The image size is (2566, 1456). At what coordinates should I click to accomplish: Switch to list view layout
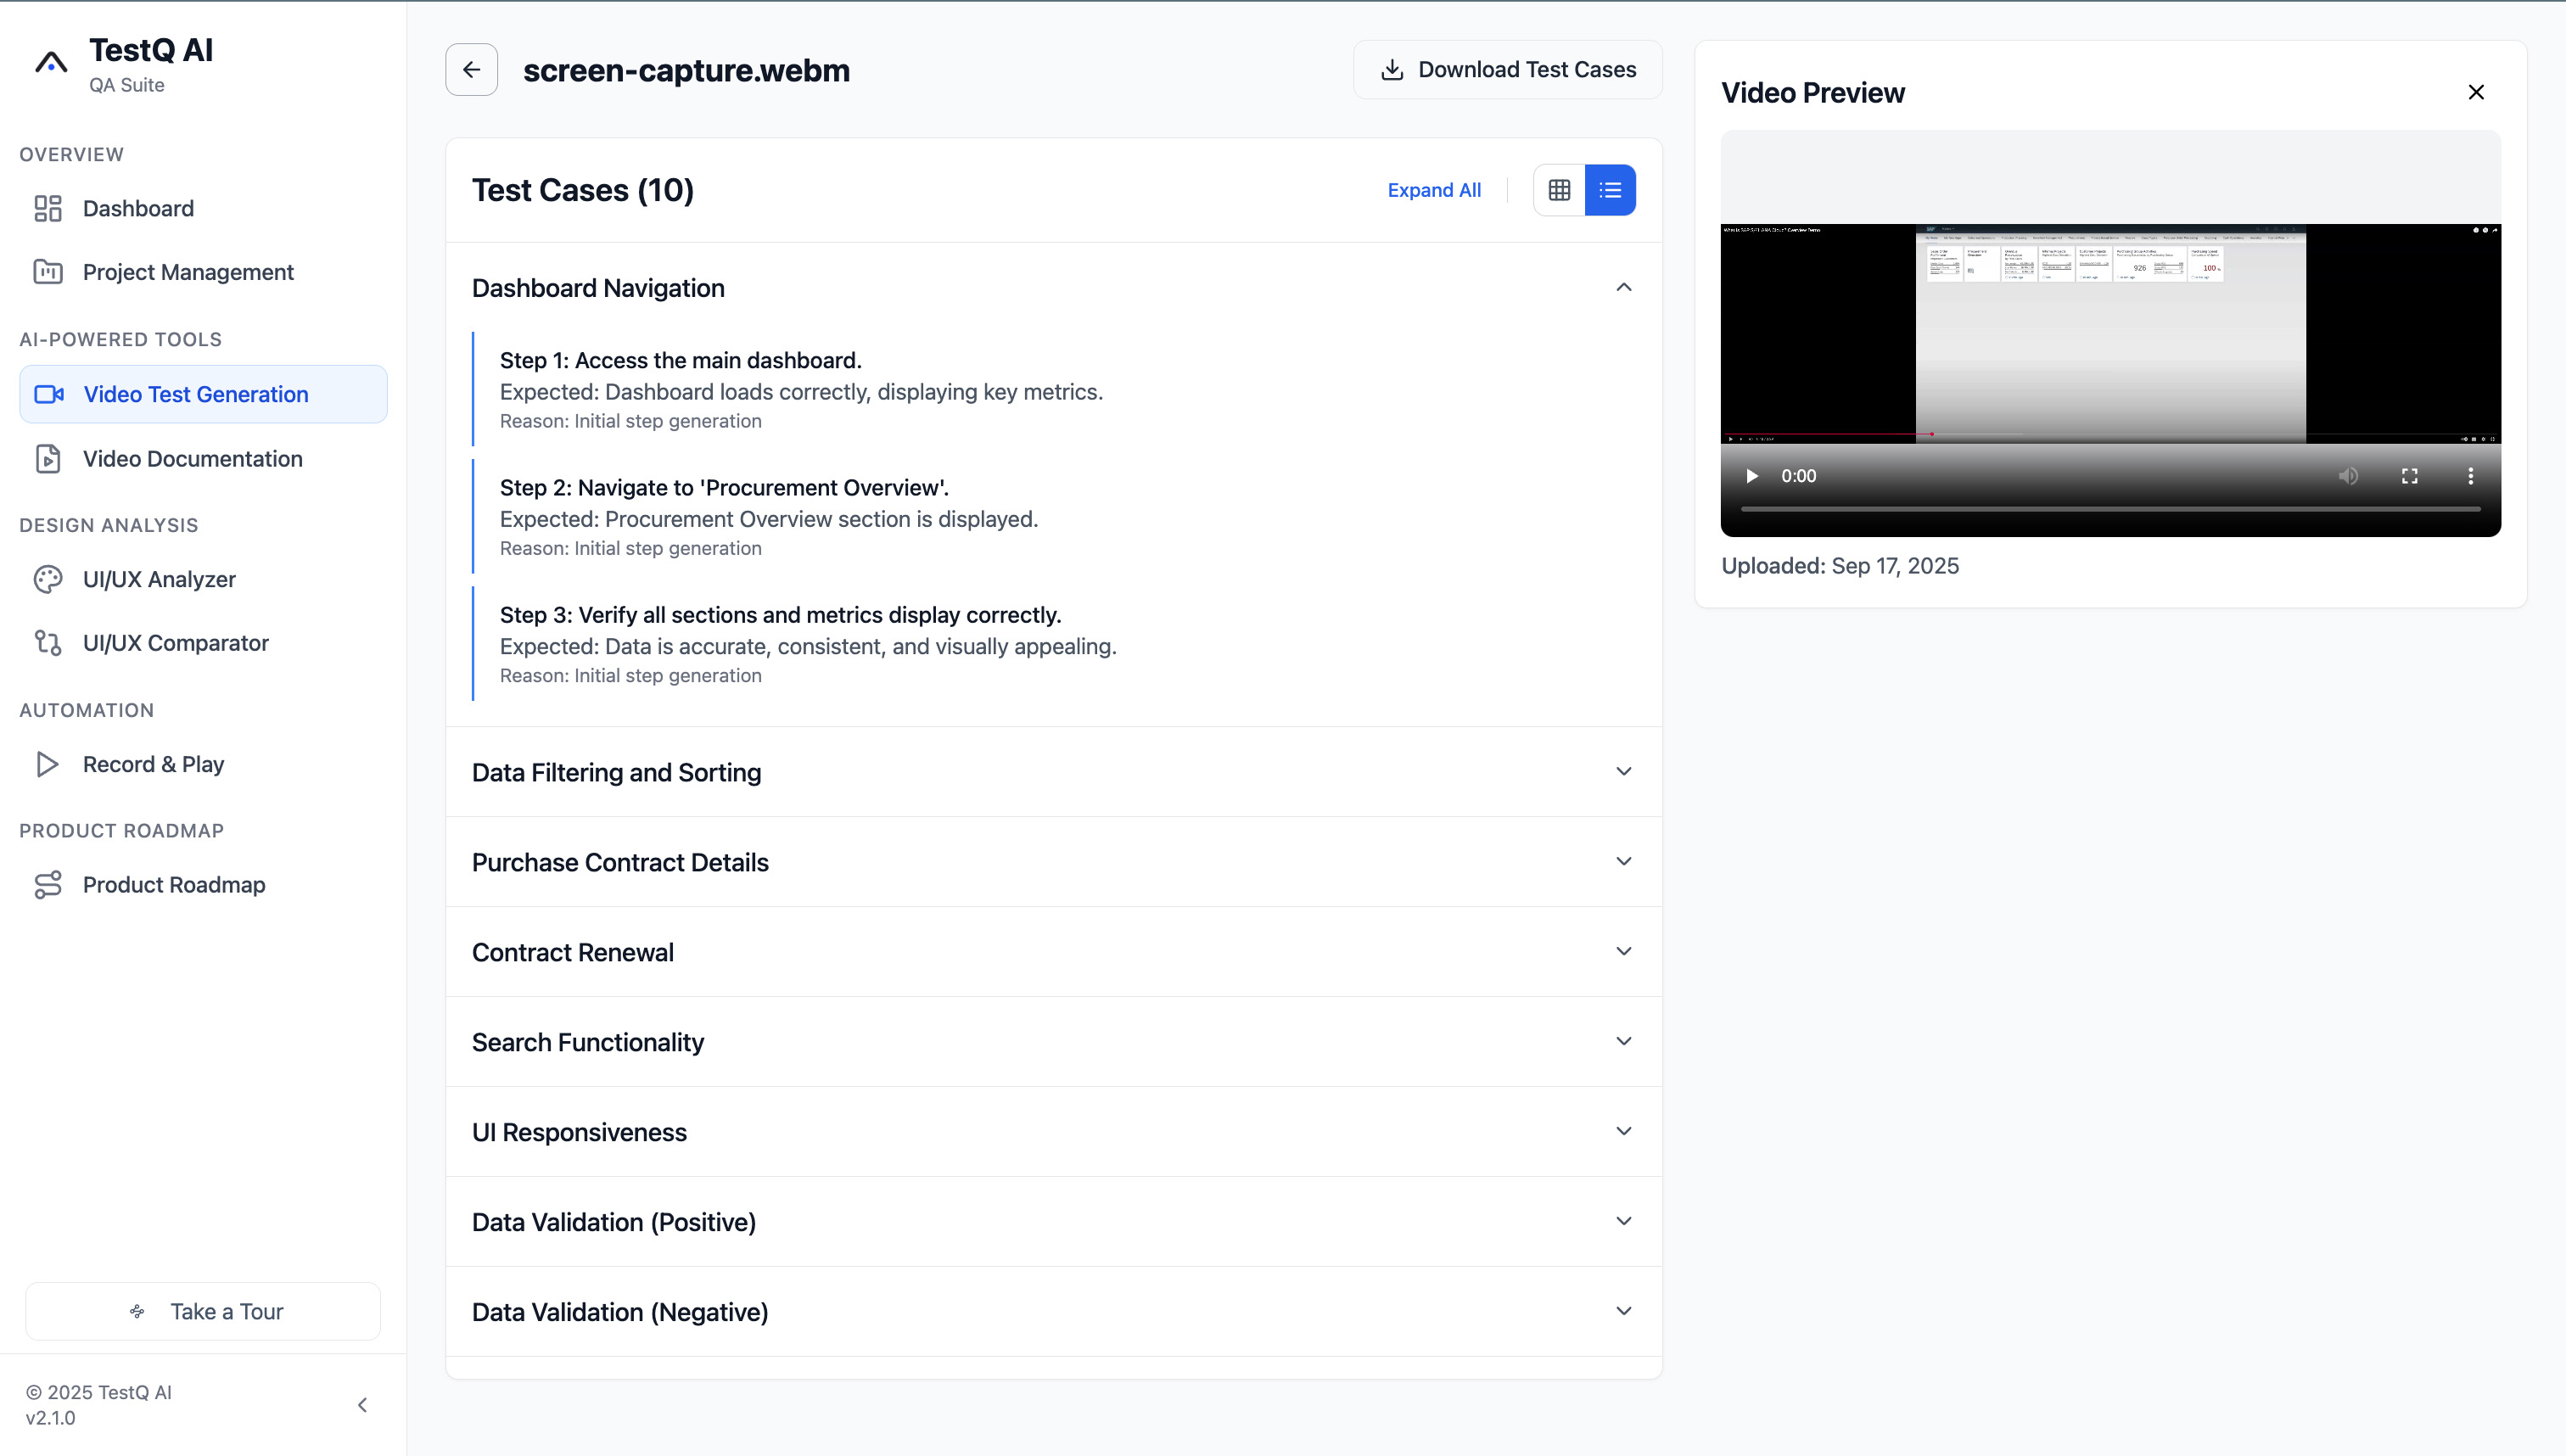[x=1610, y=190]
